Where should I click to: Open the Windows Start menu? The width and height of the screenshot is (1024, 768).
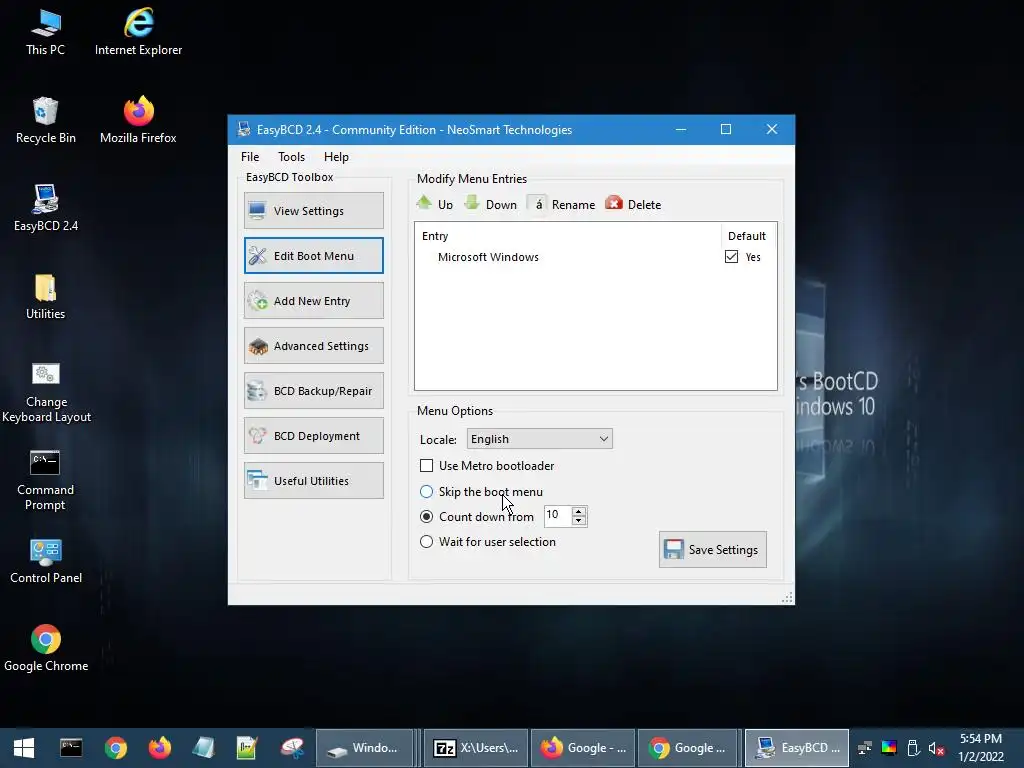tap(24, 748)
